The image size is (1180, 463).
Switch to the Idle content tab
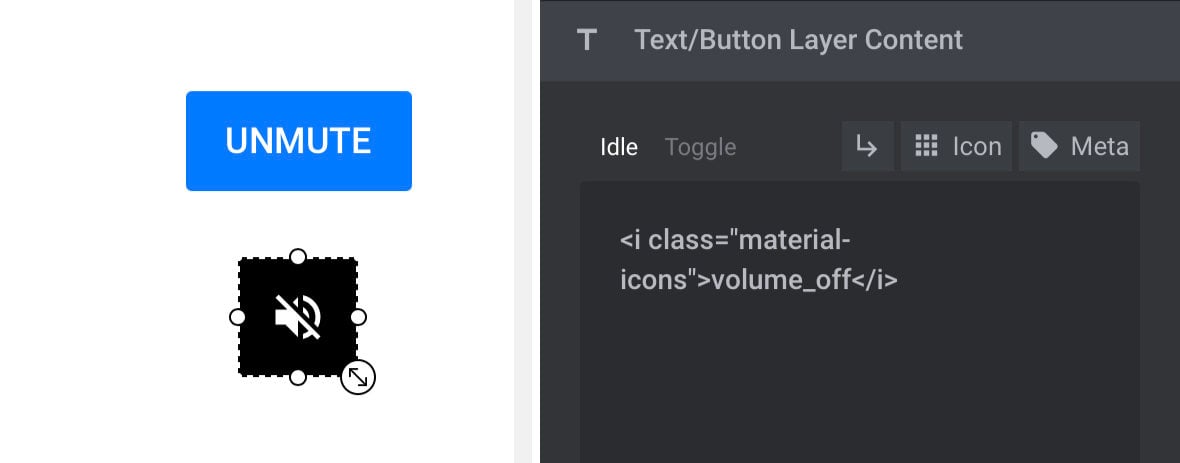[x=619, y=147]
